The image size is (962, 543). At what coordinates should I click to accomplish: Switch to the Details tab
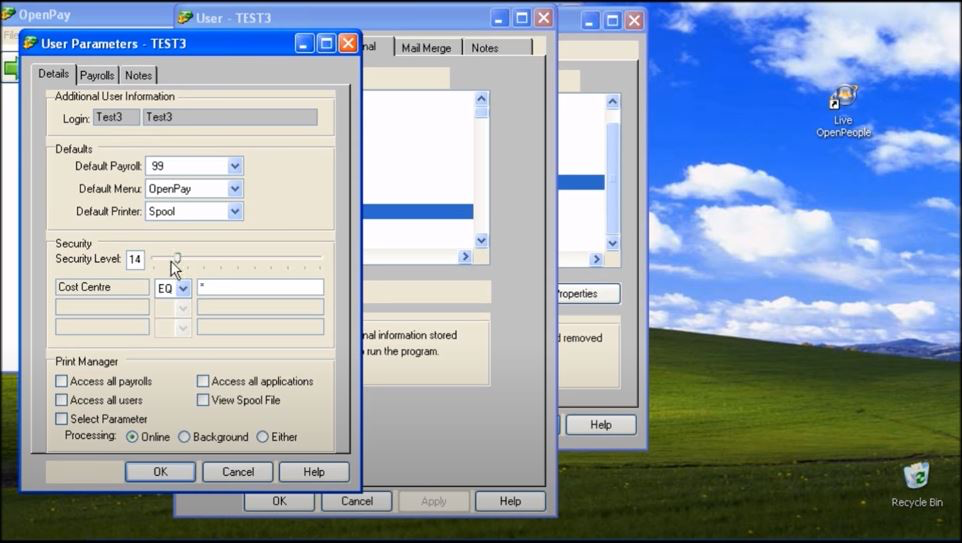53,74
